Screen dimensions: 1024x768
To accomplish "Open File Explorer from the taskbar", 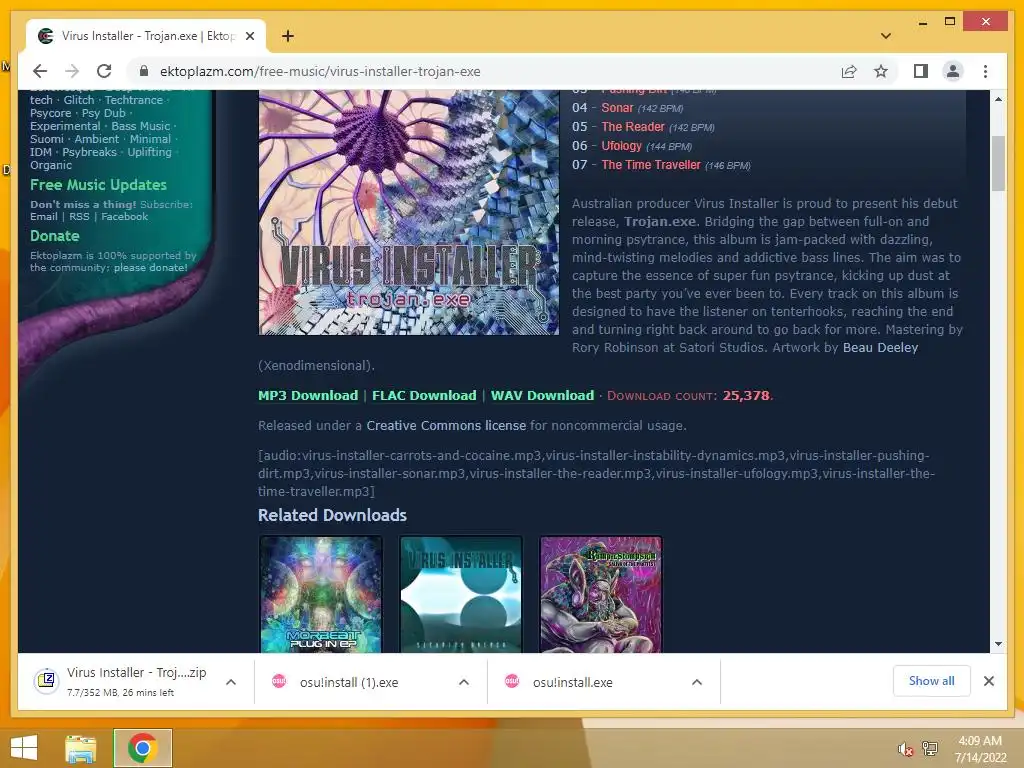I will click(x=81, y=748).
